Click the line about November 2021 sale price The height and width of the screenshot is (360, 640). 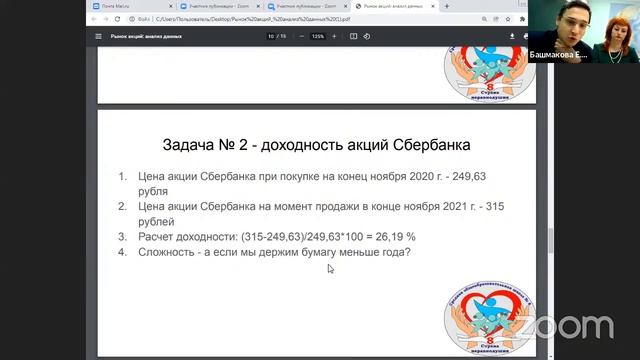[x=321, y=214]
